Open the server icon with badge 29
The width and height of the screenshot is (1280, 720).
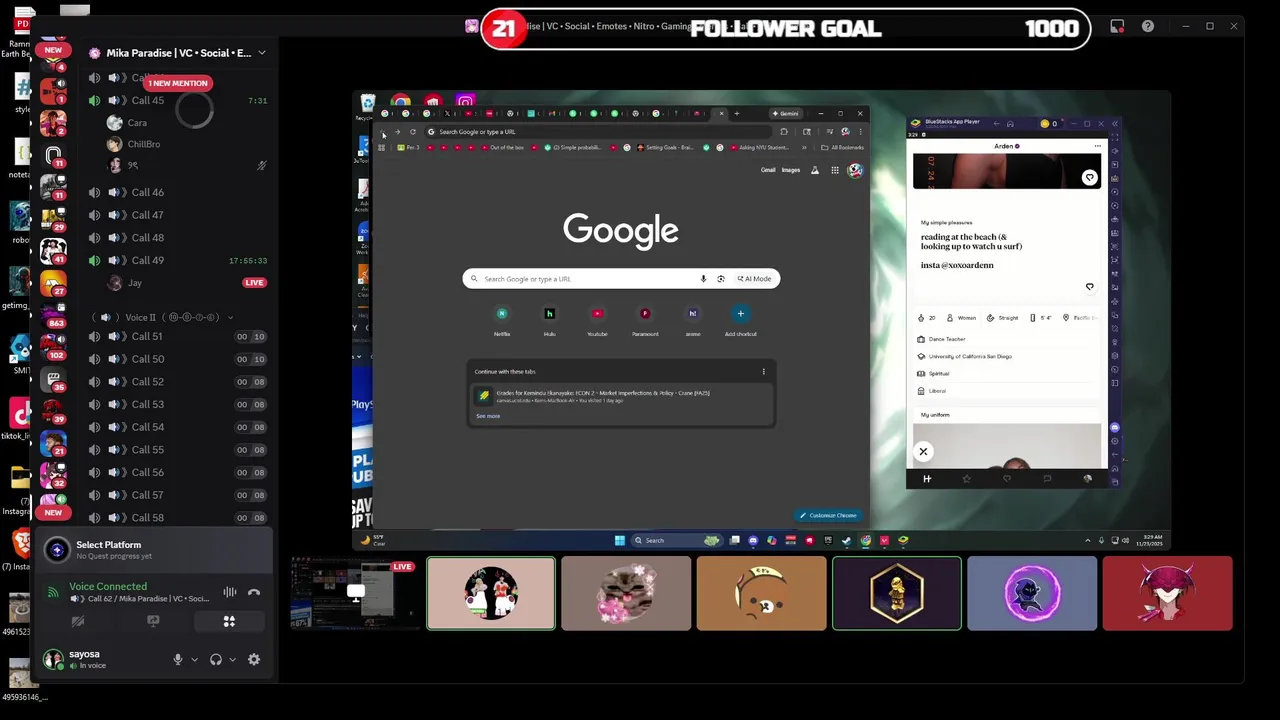[x=53, y=220]
